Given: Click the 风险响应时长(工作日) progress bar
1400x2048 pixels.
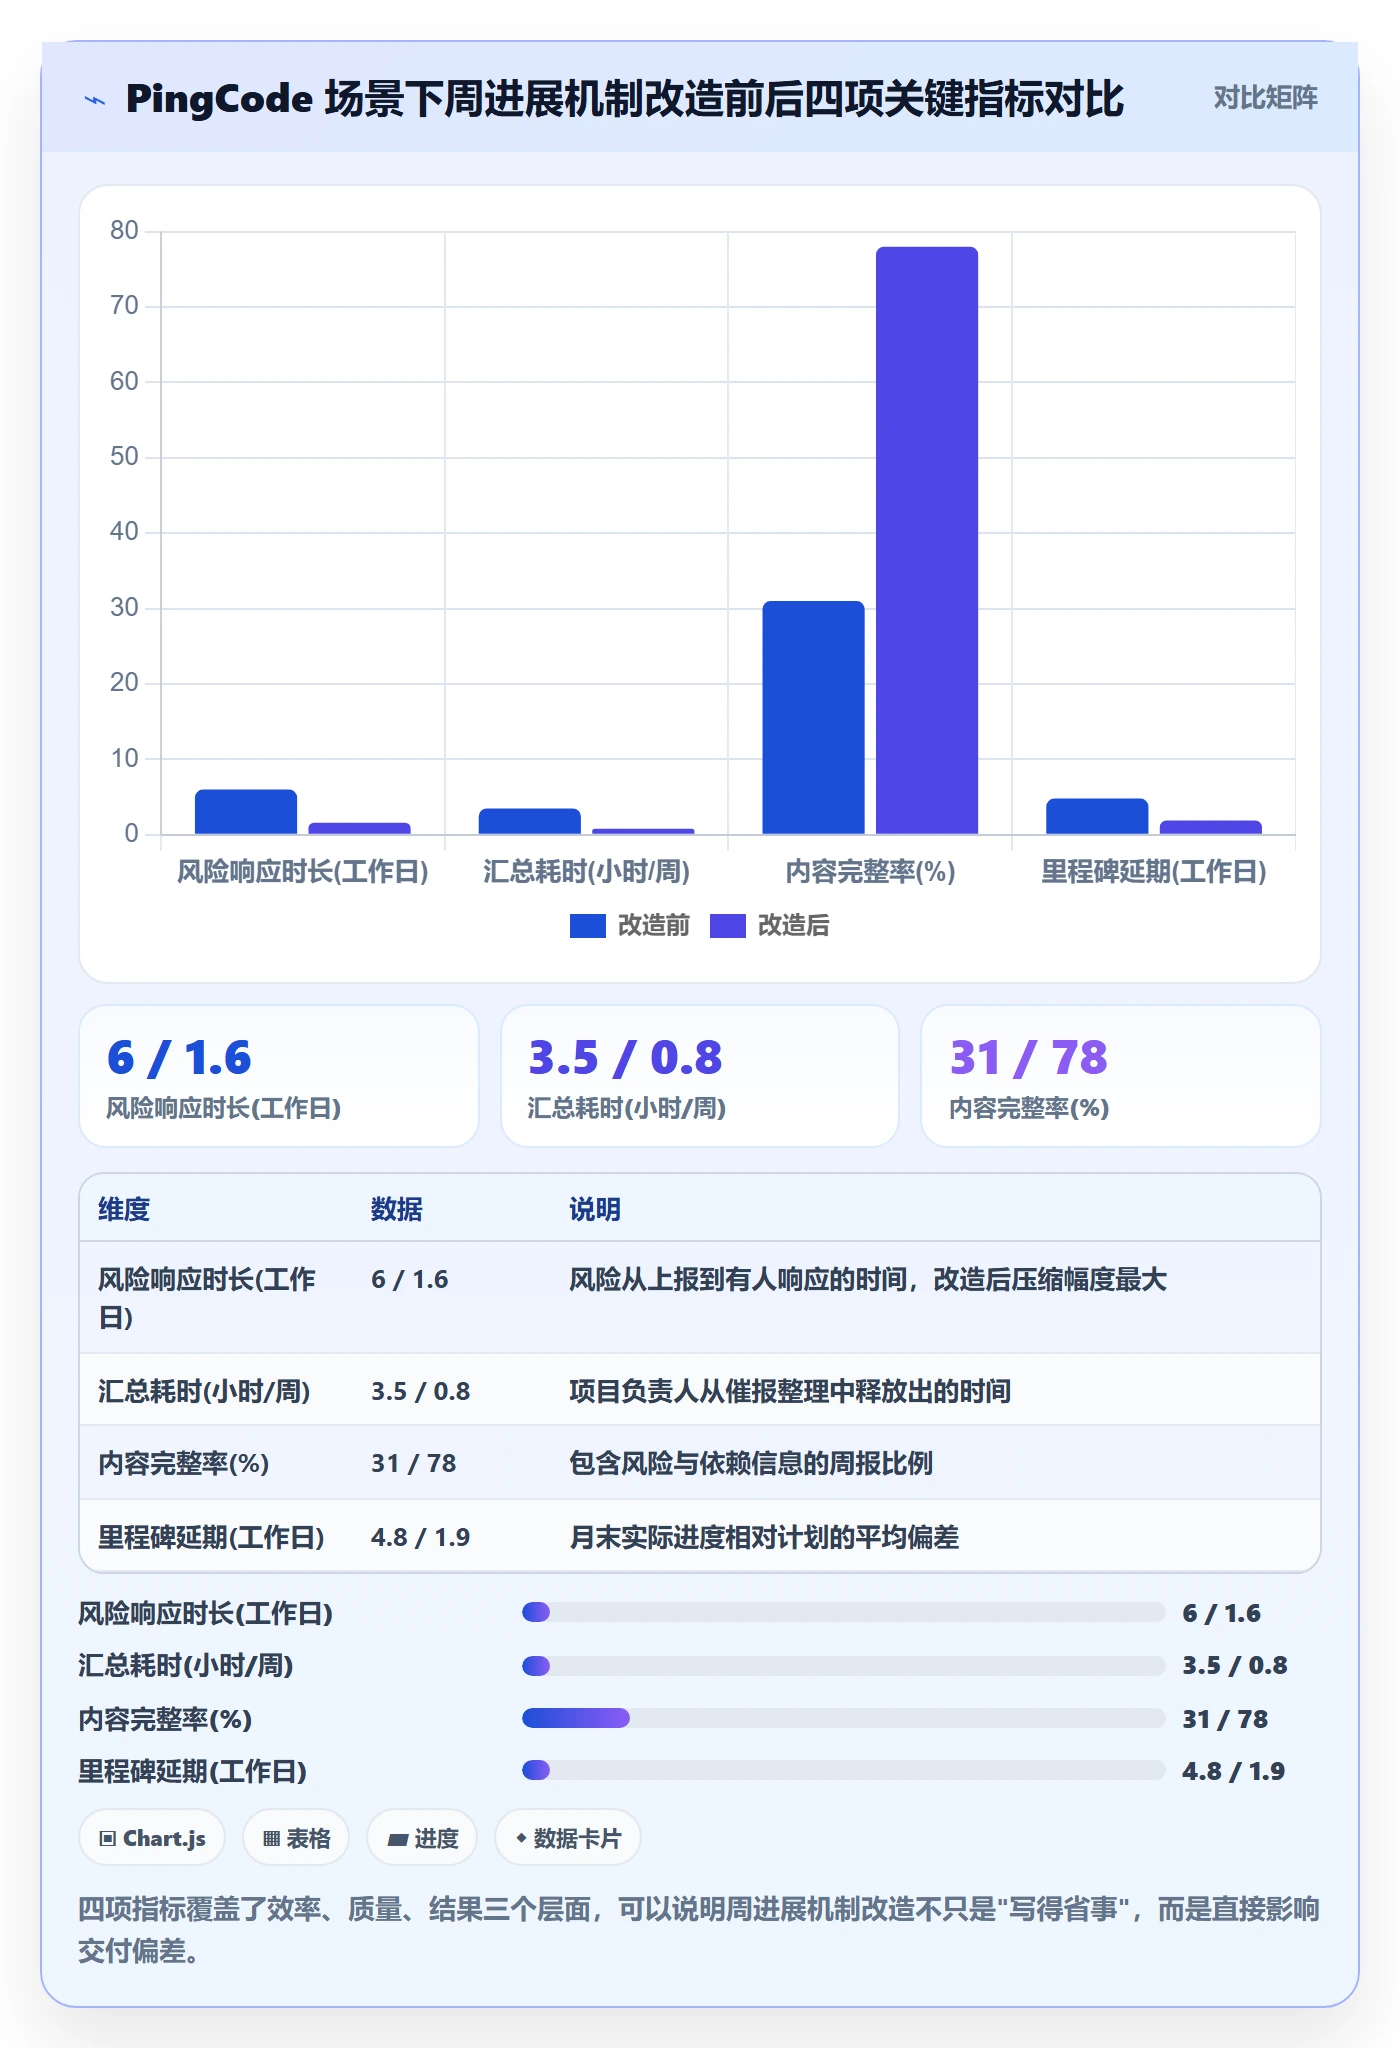Looking at the screenshot, I should tap(843, 1612).
